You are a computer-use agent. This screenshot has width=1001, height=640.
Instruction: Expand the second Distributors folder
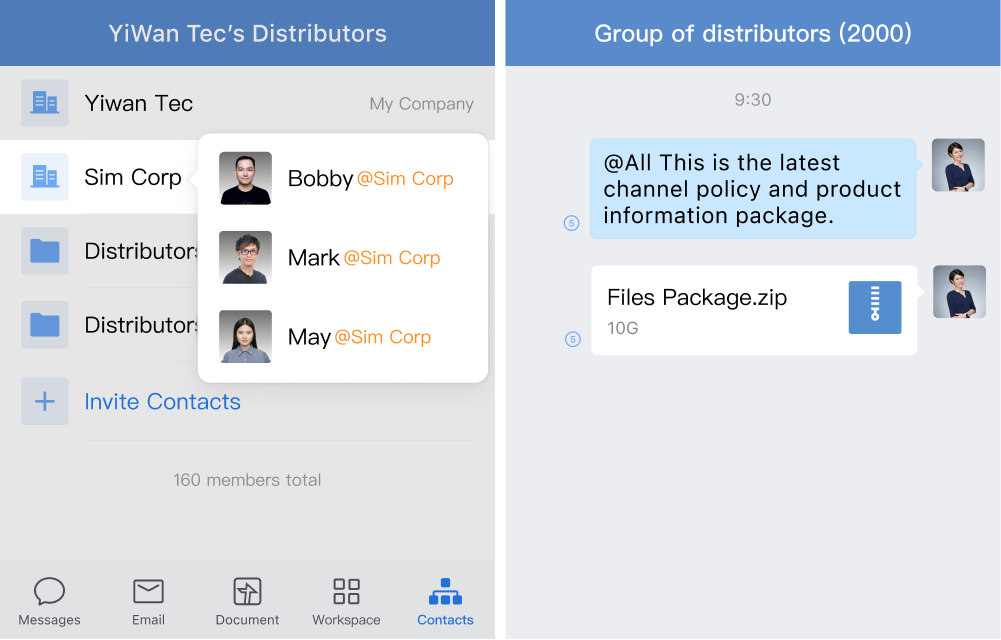pos(99,325)
